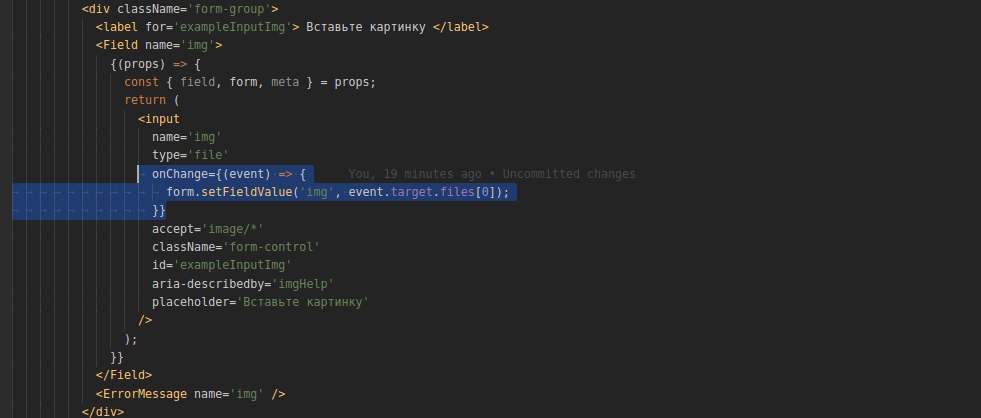This screenshot has width=981, height=418.
Task: Click the ');' line closing return
Action: click(131, 339)
